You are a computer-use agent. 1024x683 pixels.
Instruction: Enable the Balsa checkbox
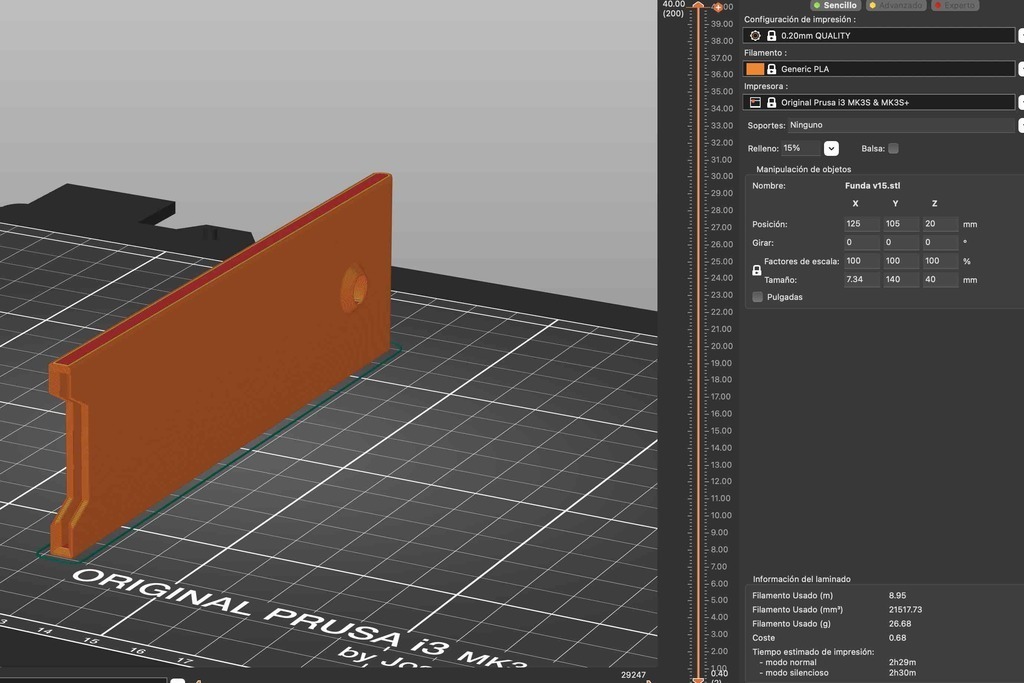click(892, 147)
